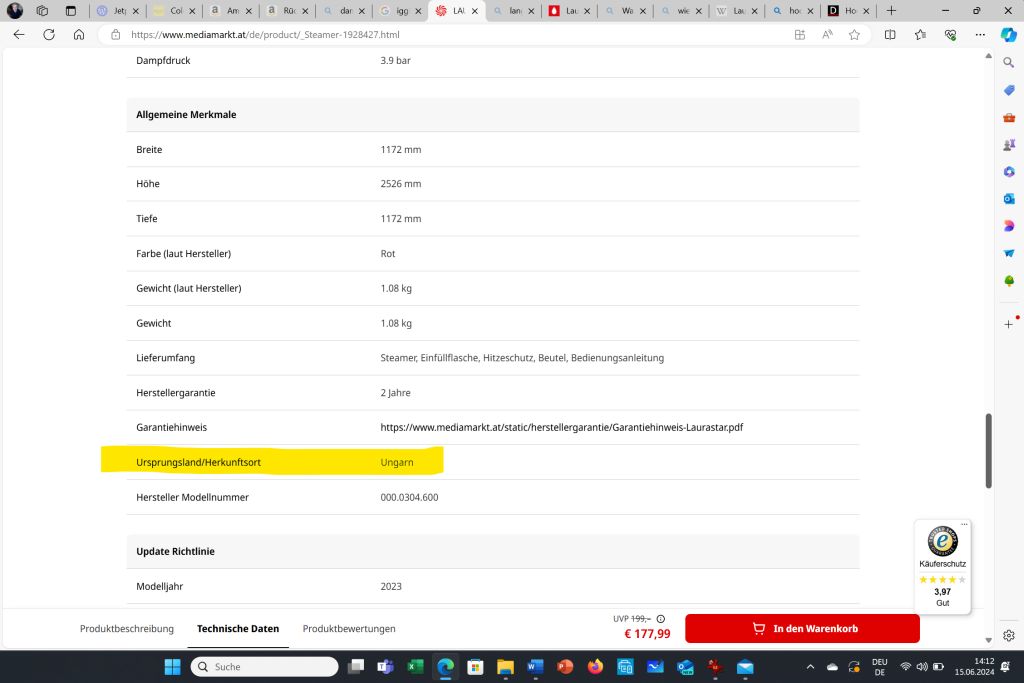This screenshot has width=1024, height=683.
Task: Click sidebar search magnifier icon
Action: coord(1008,63)
